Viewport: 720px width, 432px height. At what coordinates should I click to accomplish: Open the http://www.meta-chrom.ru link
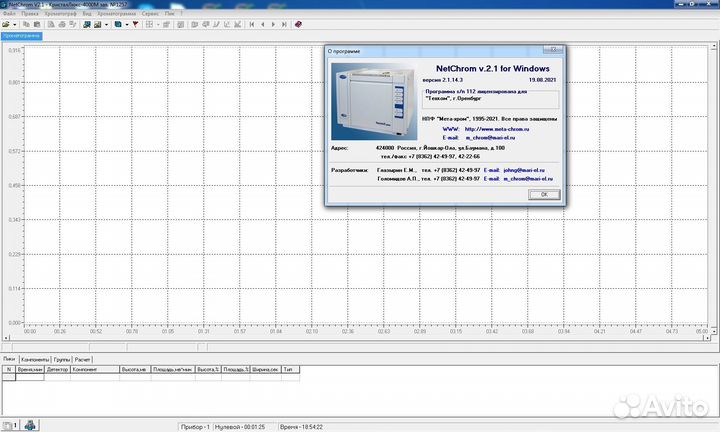[497, 129]
